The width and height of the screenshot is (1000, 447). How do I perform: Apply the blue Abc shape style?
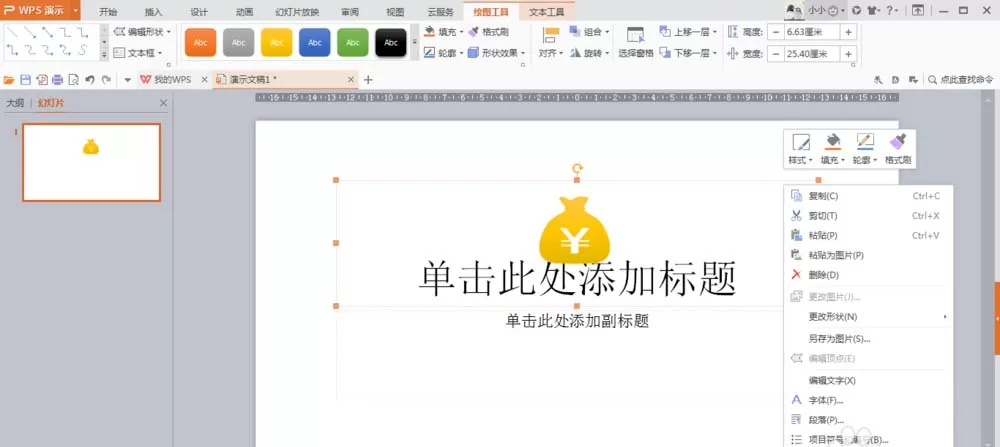[315, 43]
